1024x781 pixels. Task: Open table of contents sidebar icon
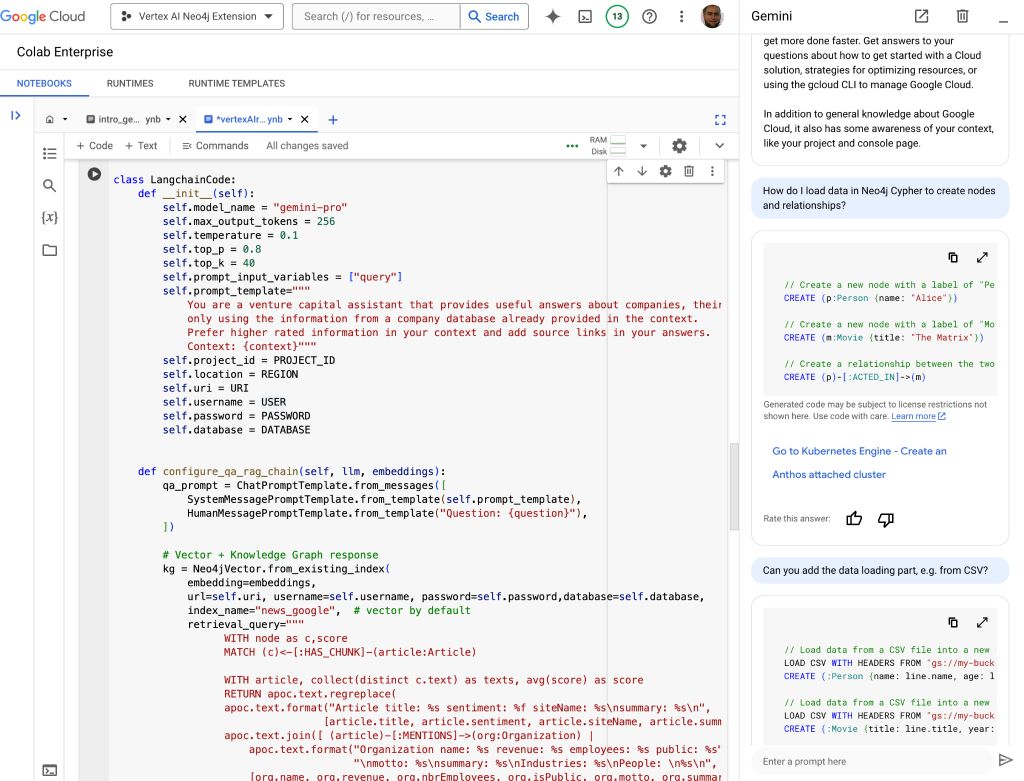pyautogui.click(x=50, y=153)
